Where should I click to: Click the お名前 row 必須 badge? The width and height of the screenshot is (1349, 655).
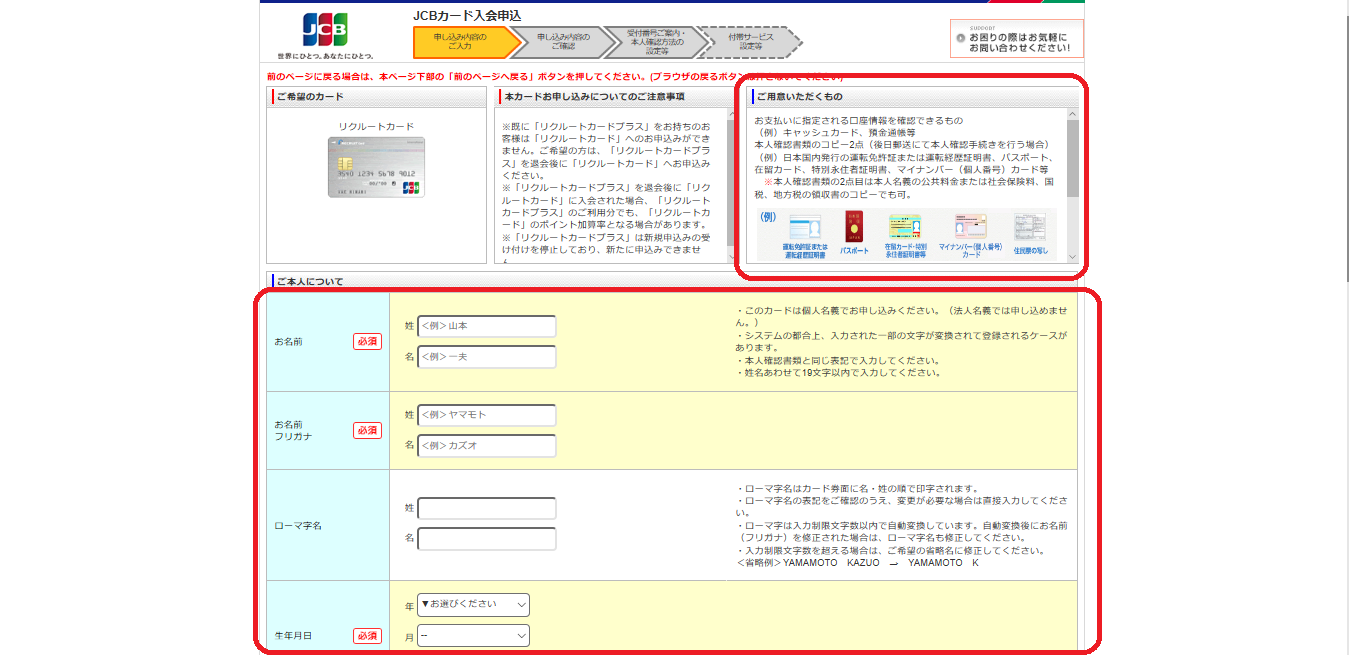[367, 342]
